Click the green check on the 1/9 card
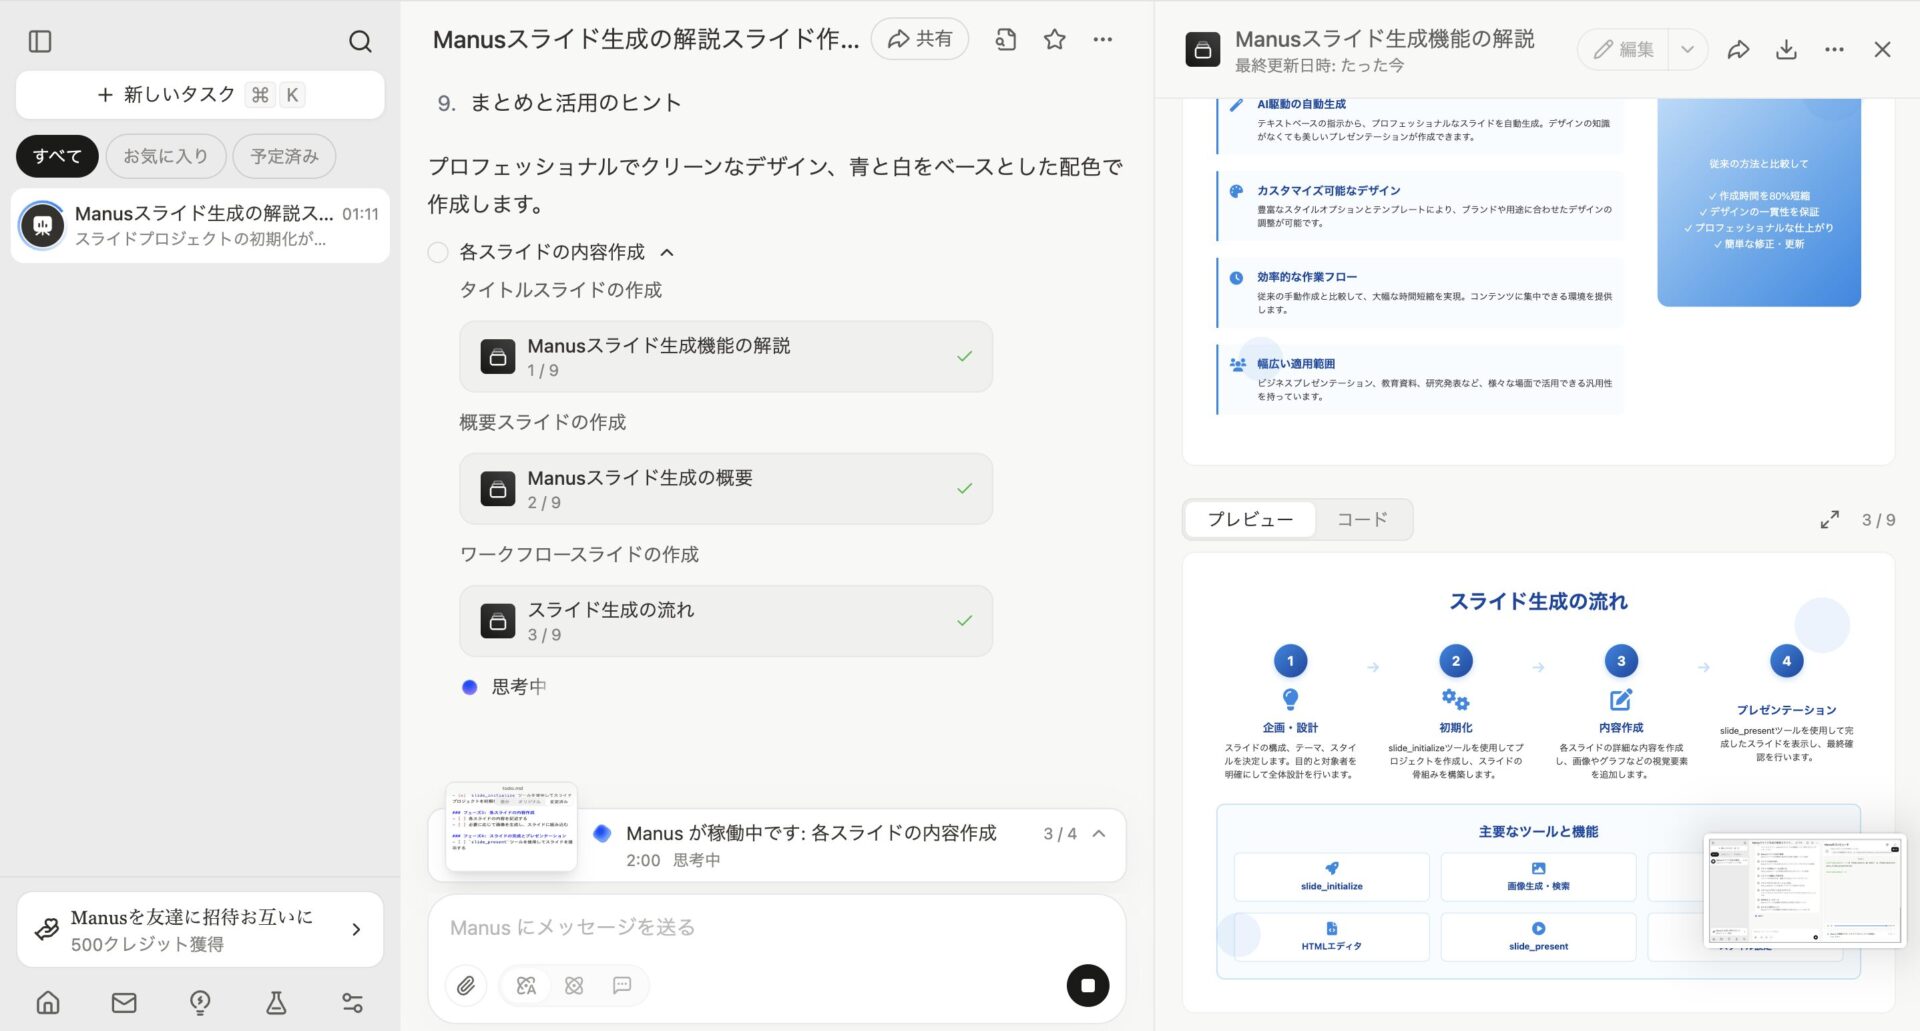The image size is (1920, 1031). [x=964, y=357]
